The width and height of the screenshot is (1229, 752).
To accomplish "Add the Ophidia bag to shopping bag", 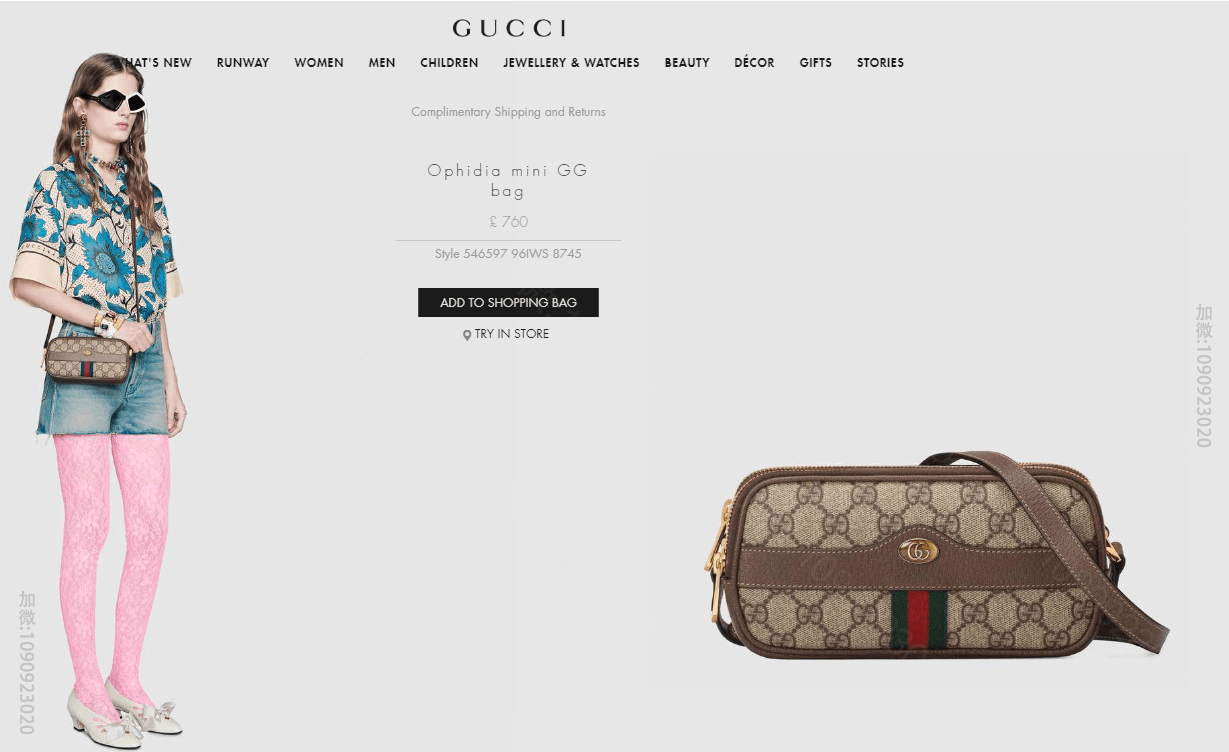I will [x=508, y=302].
